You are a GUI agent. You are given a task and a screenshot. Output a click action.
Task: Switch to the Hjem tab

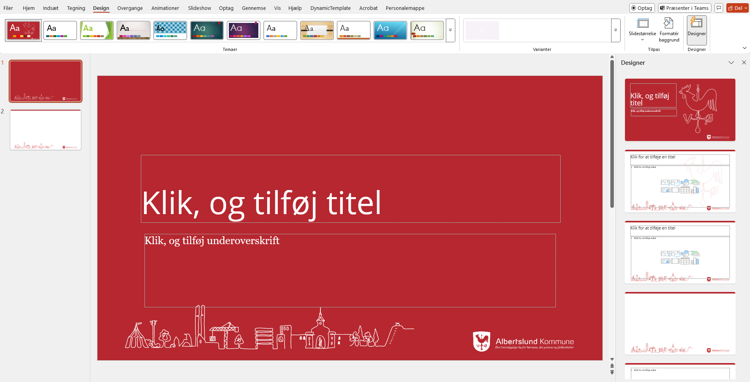pyautogui.click(x=29, y=8)
